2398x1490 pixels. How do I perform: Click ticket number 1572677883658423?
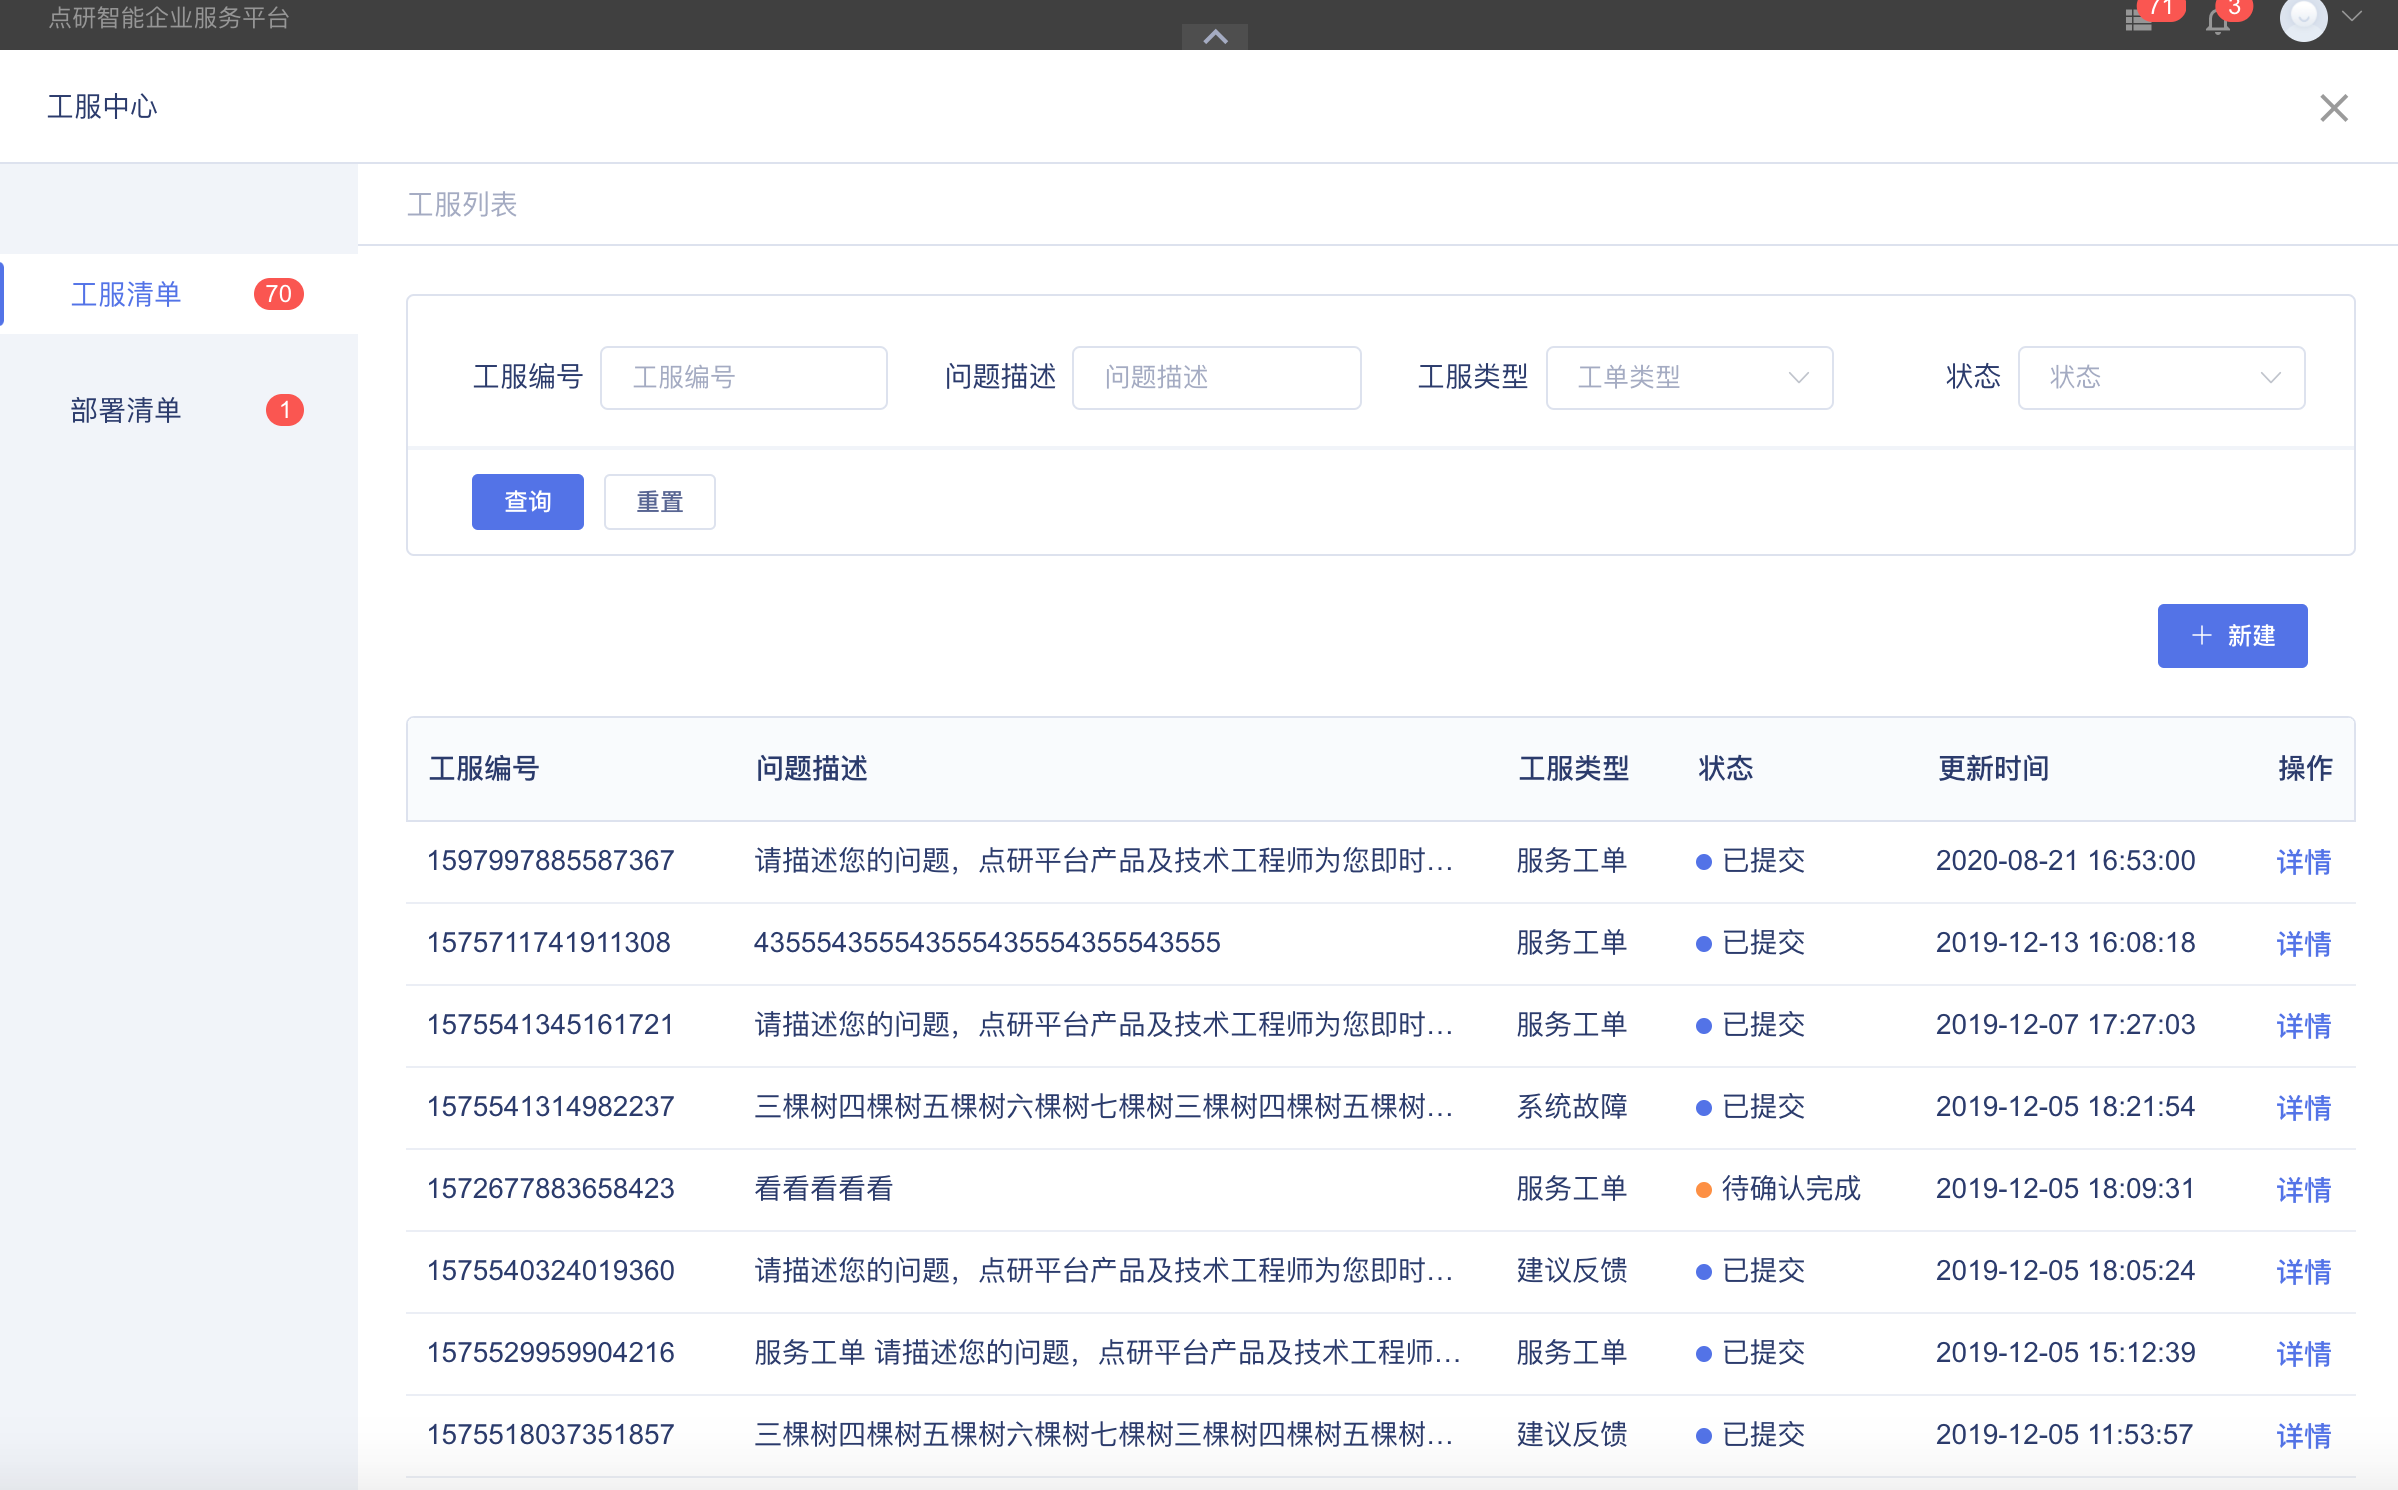[550, 1189]
